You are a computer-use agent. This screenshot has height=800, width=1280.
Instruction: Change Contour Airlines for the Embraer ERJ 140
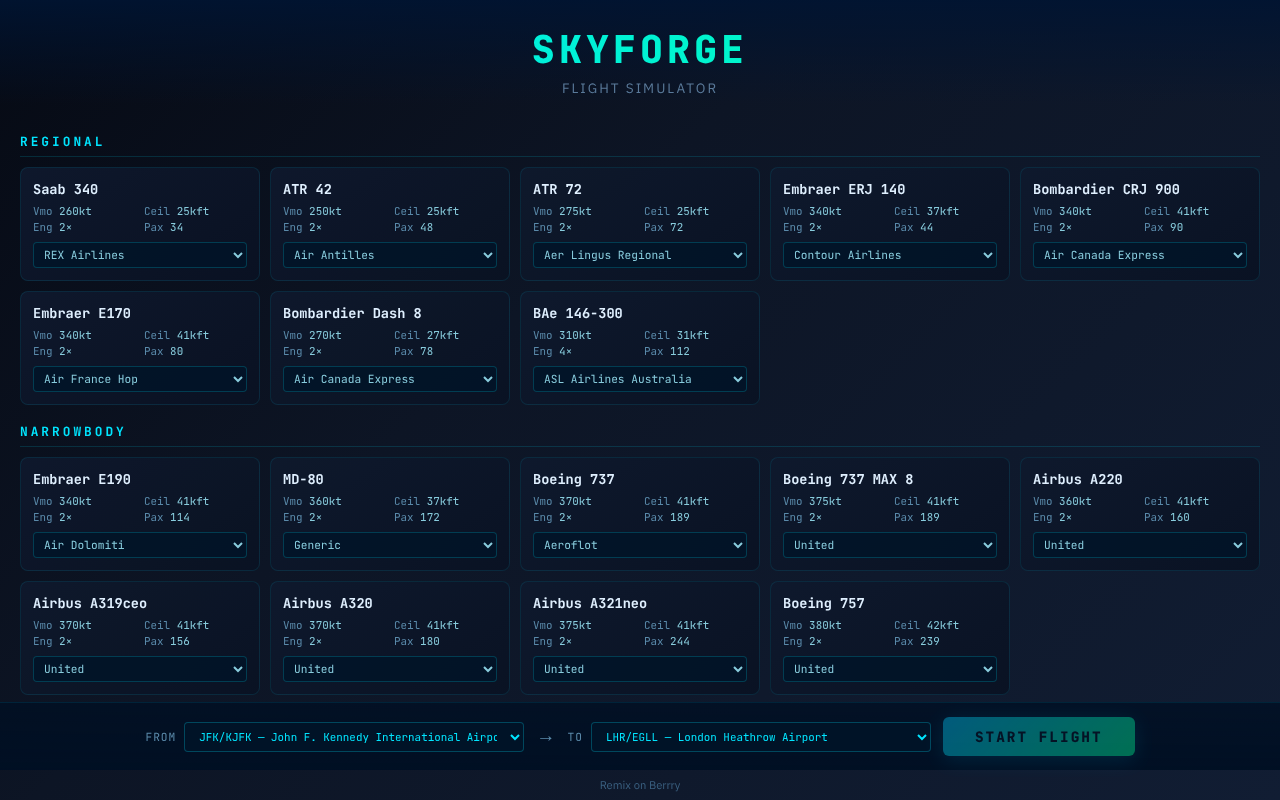[x=889, y=255]
